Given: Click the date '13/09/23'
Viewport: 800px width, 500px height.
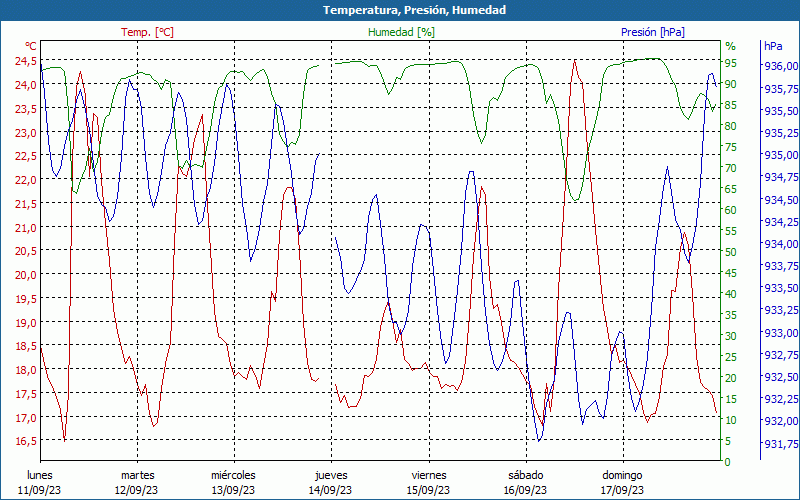Looking at the screenshot, I should (233, 490).
